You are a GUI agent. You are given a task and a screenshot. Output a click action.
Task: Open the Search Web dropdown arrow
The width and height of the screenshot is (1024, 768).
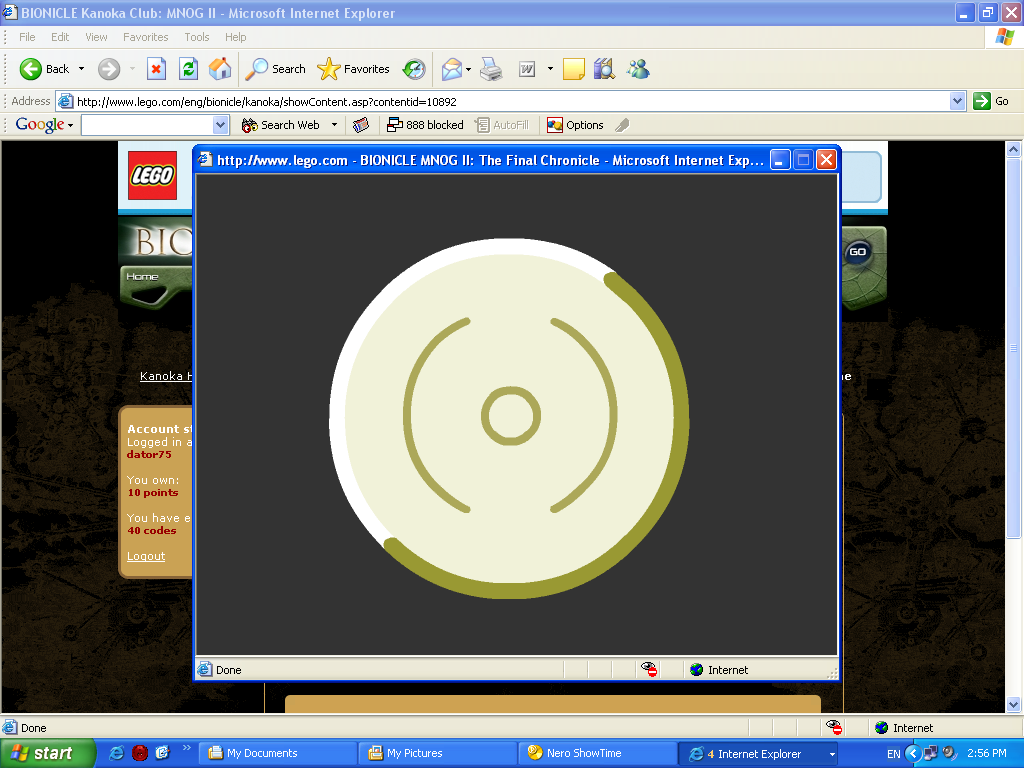point(334,125)
